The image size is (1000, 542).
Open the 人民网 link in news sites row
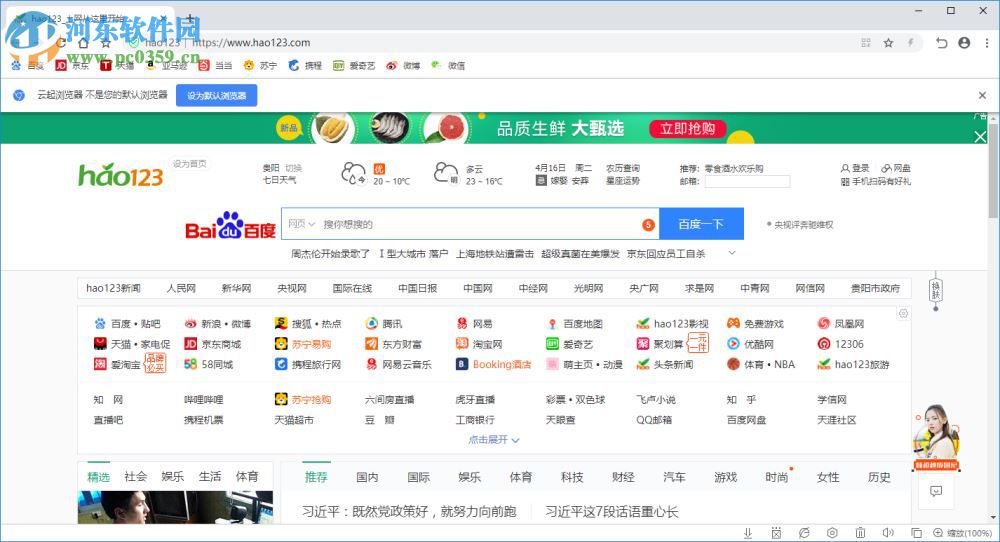(x=181, y=288)
